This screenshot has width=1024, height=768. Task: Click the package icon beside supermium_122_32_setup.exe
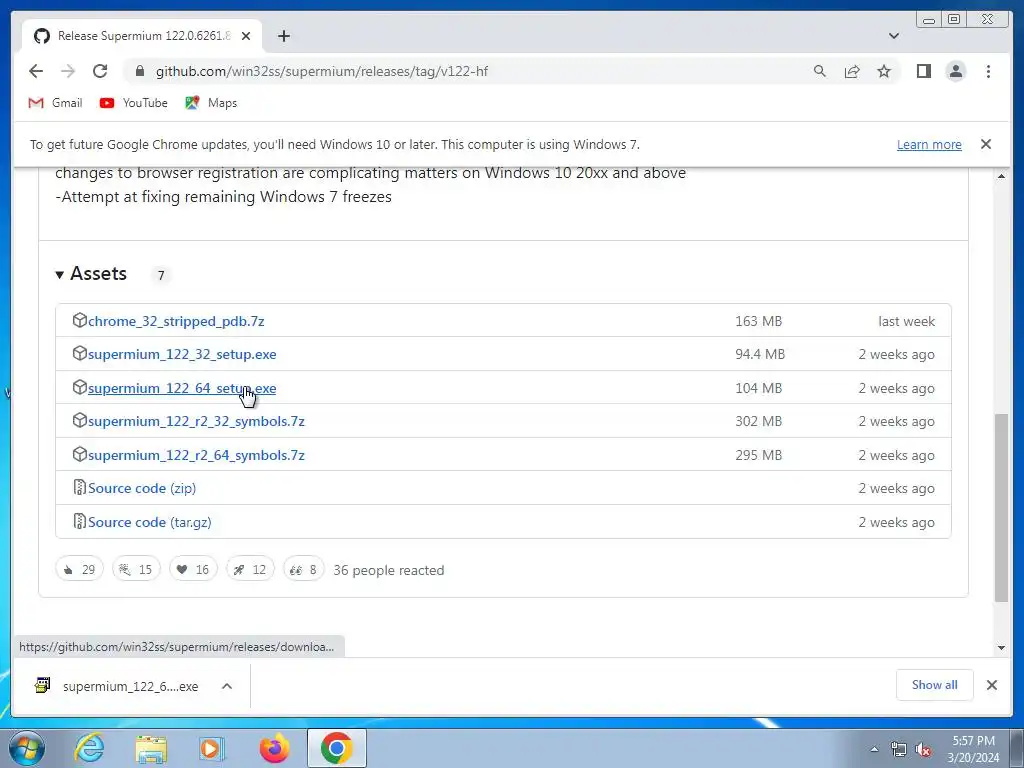click(x=79, y=353)
